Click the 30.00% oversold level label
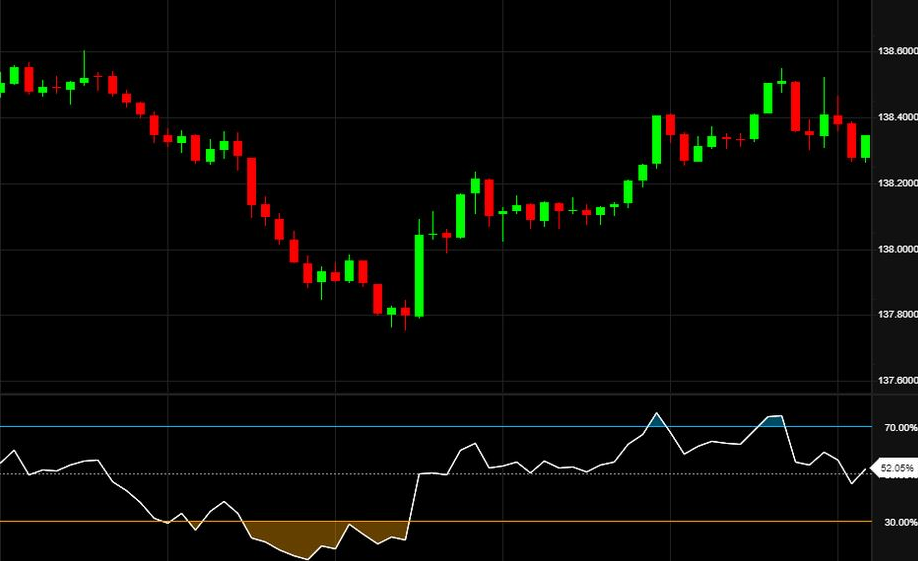The image size is (918, 561). 900,522
